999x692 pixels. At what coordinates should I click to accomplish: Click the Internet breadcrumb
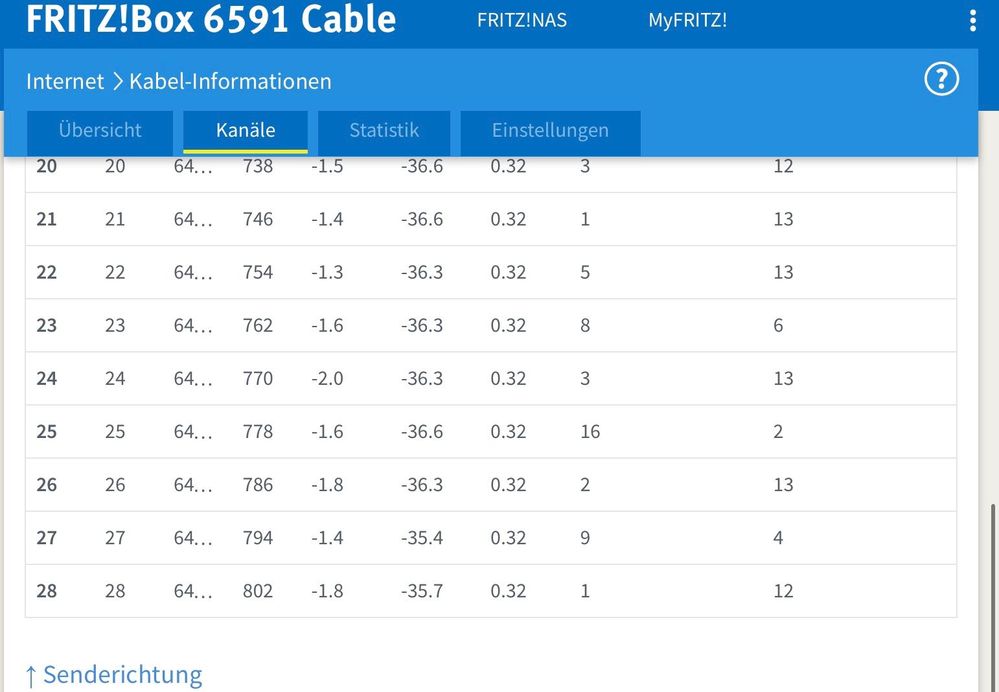tap(65, 81)
